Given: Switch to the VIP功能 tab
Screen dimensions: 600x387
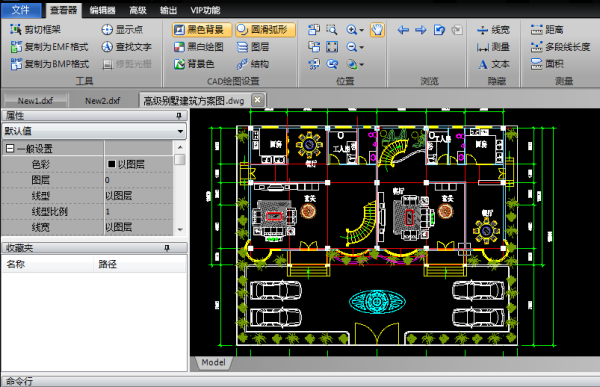Looking at the screenshot, I should point(205,10).
